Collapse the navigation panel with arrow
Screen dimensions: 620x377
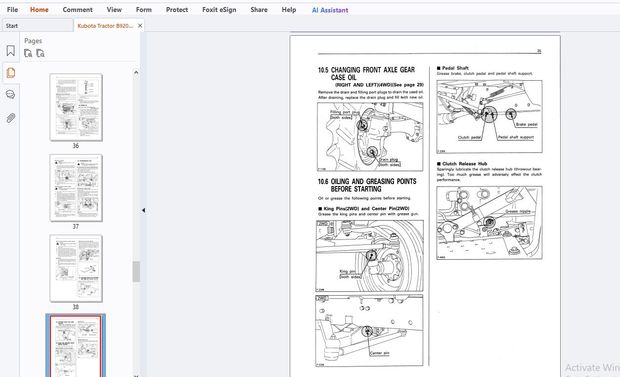click(143, 210)
